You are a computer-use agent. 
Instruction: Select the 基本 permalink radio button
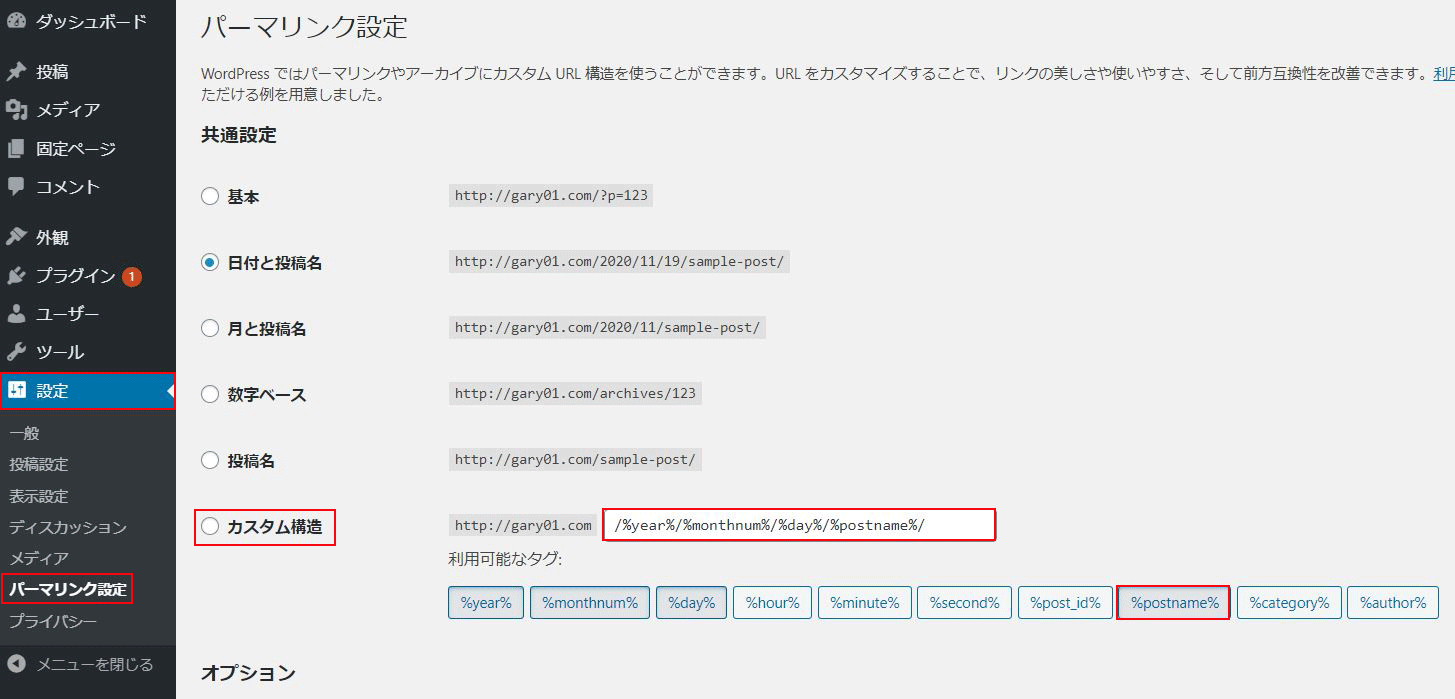(210, 197)
